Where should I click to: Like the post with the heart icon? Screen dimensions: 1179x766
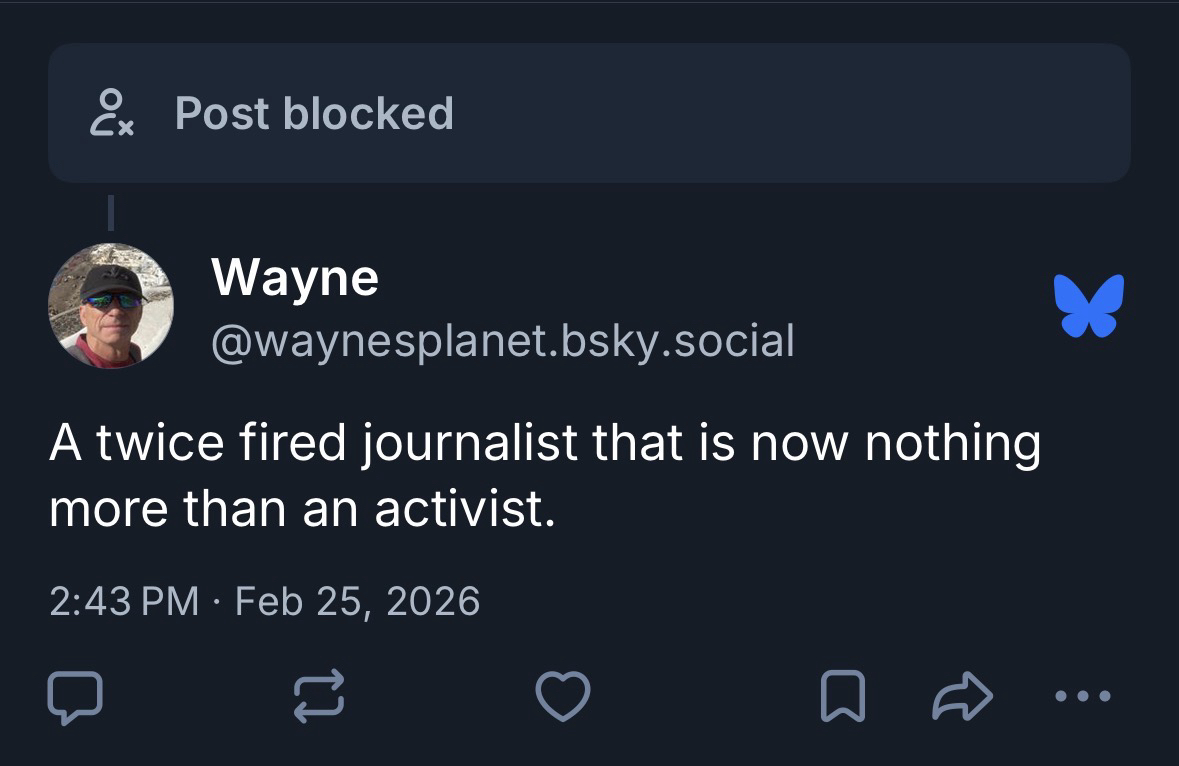pyautogui.click(x=563, y=696)
